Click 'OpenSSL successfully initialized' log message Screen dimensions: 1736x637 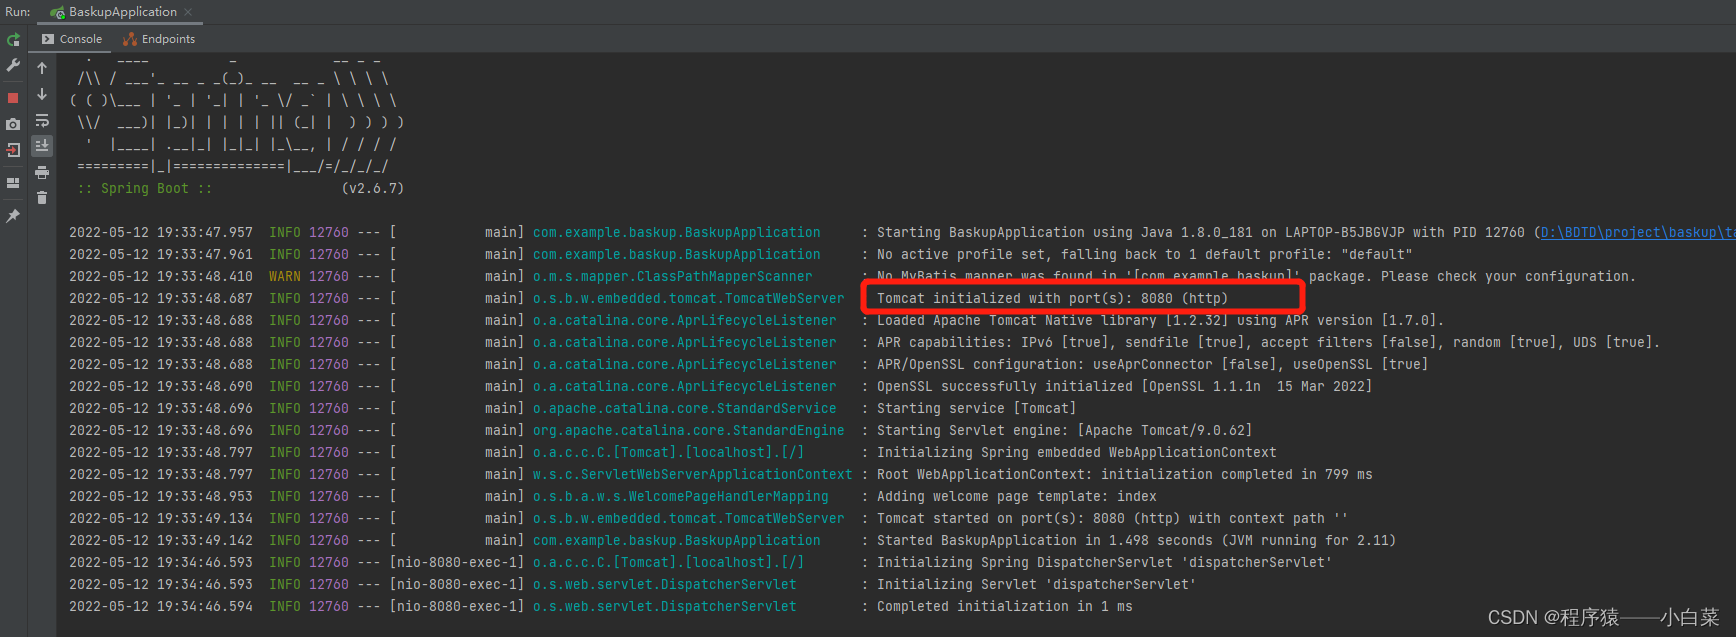[x=1124, y=386]
